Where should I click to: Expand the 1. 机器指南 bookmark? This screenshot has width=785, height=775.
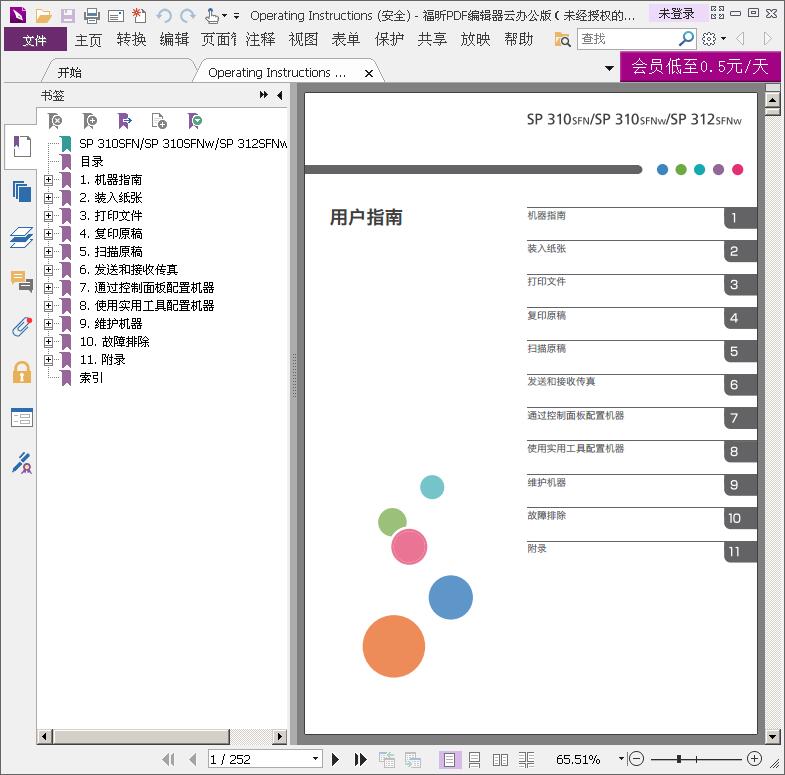click(49, 180)
